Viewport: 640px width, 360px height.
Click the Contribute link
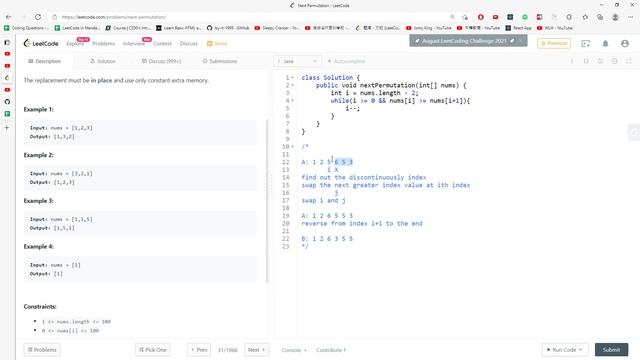click(x=331, y=350)
